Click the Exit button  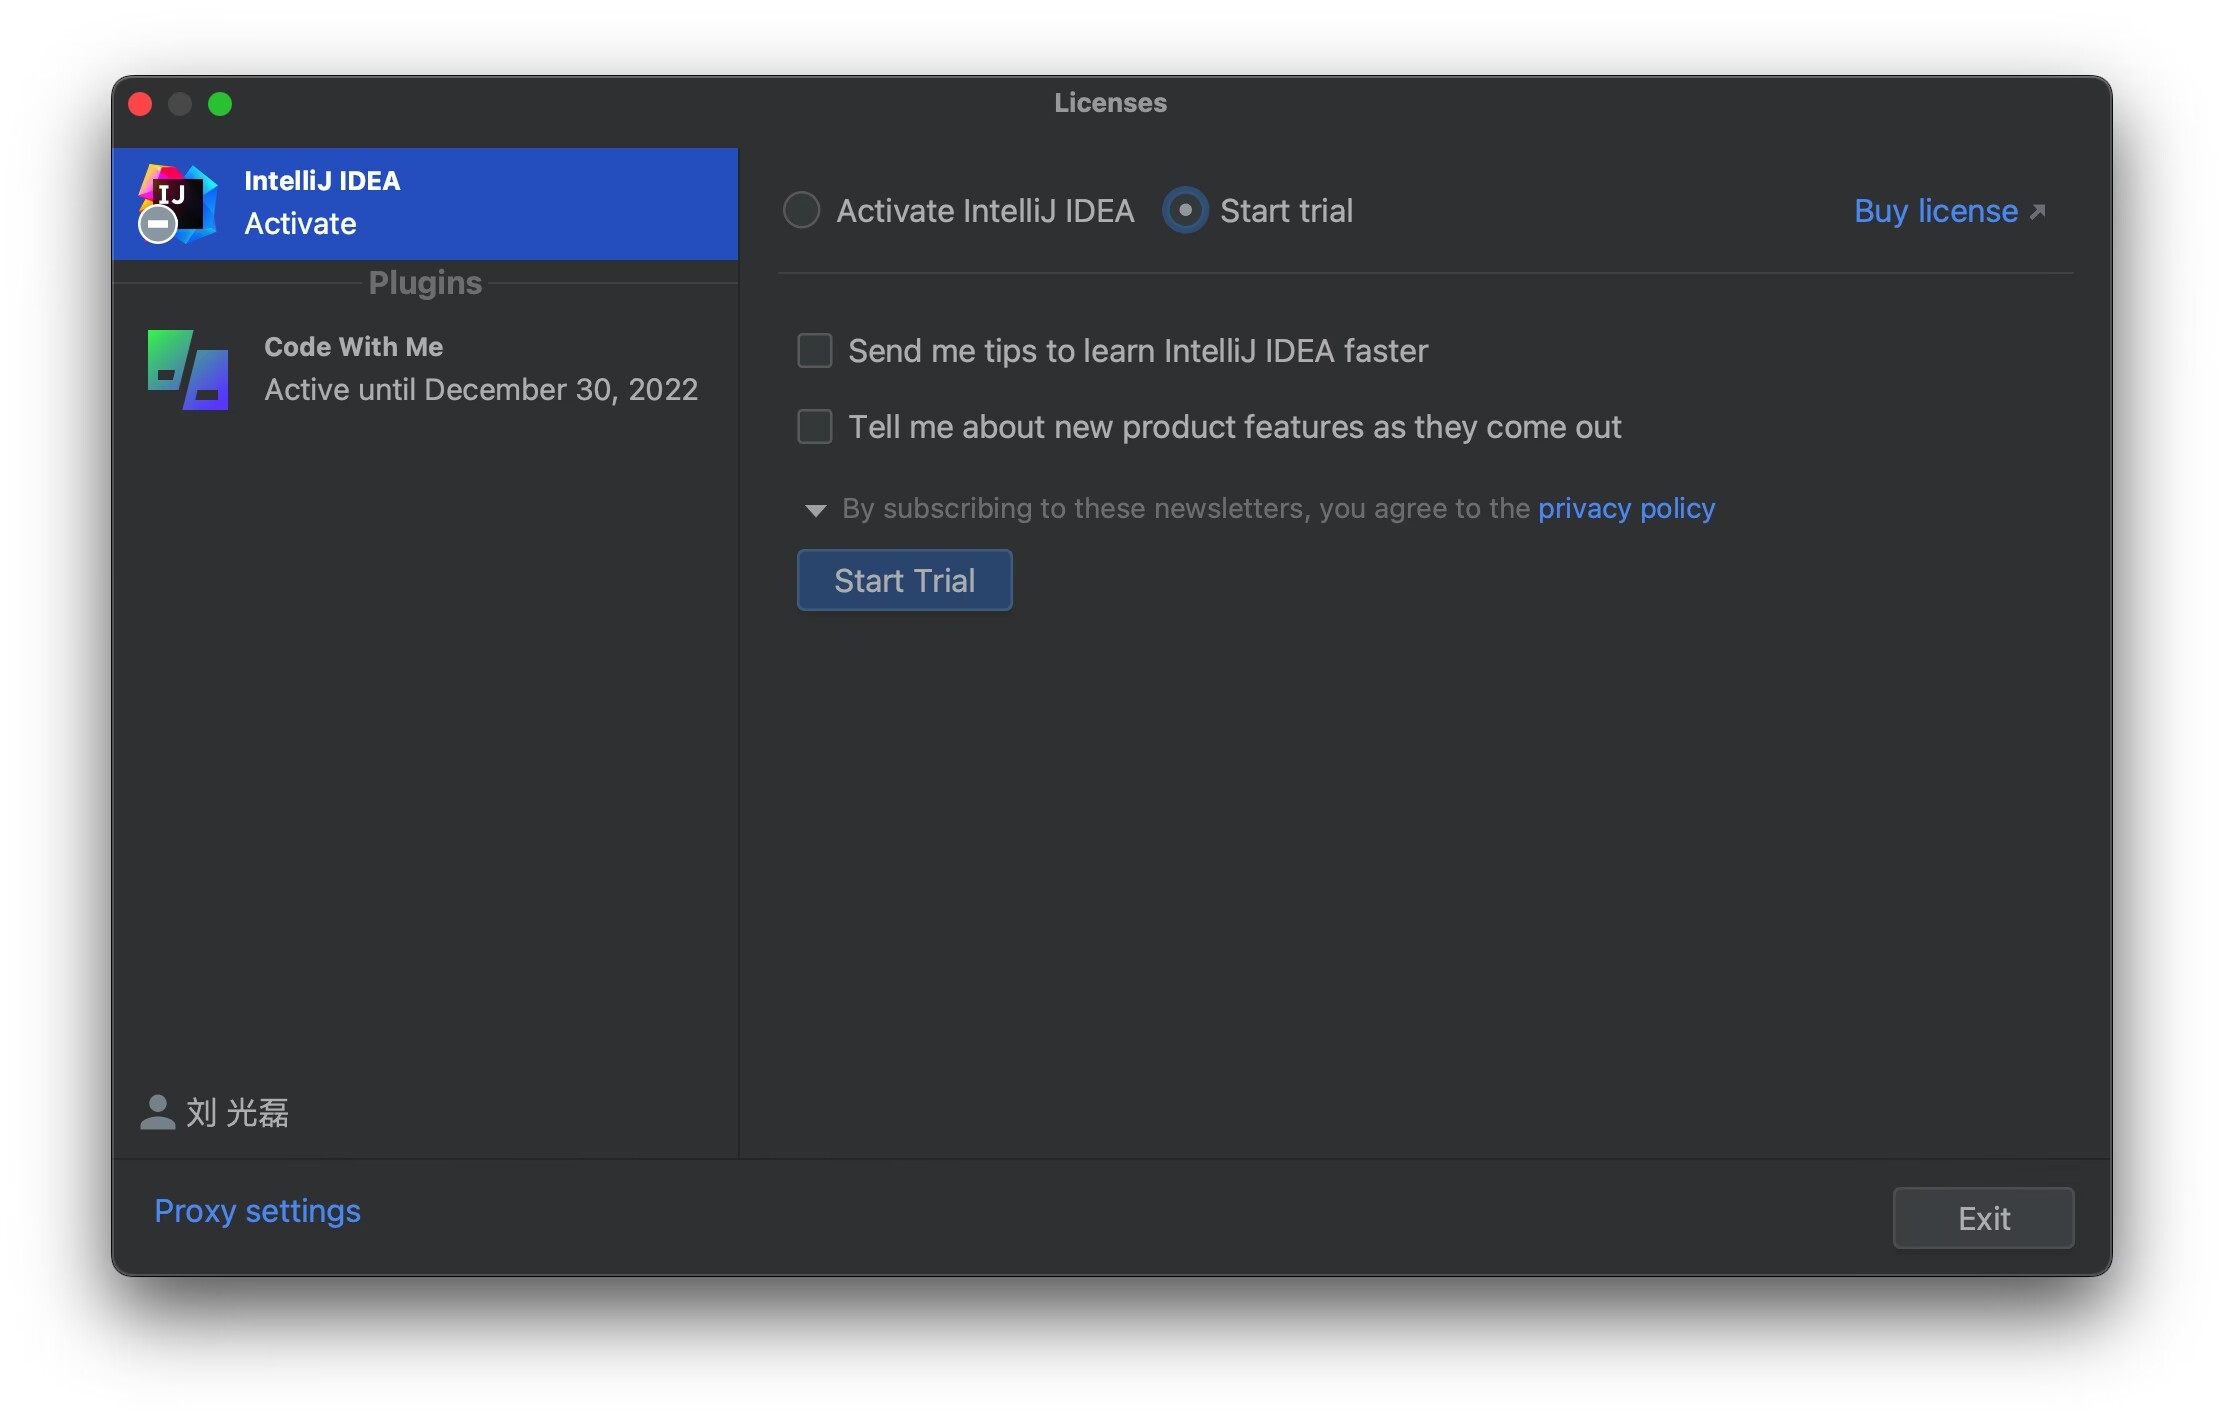[1983, 1218]
